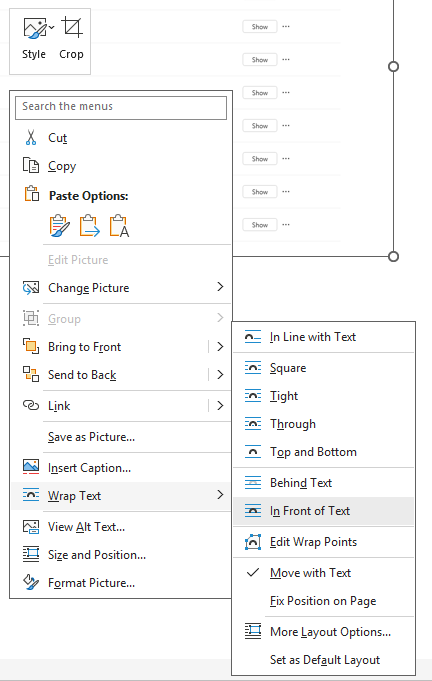Click the Tight wrapping icon
This screenshot has height=681, width=432.
coord(253,396)
